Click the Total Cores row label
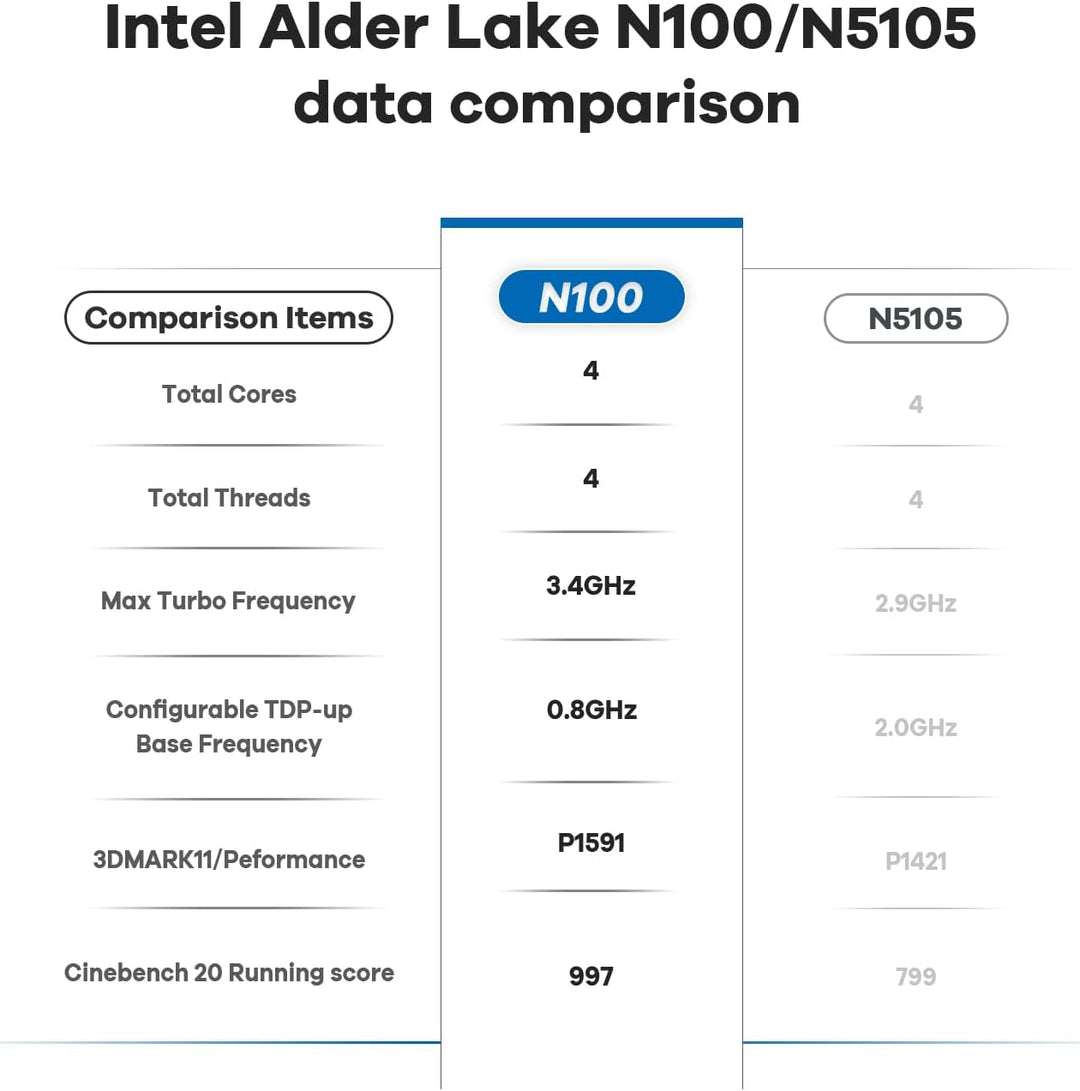The image size is (1080, 1091). click(x=229, y=394)
